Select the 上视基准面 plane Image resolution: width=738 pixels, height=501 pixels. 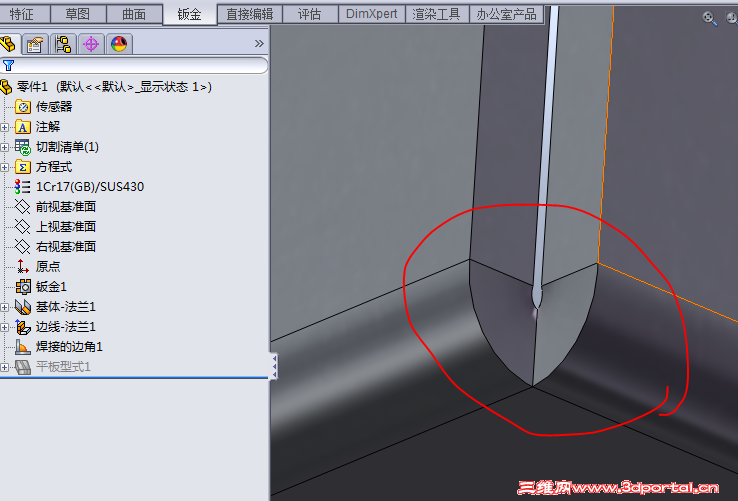pyautogui.click(x=66, y=226)
